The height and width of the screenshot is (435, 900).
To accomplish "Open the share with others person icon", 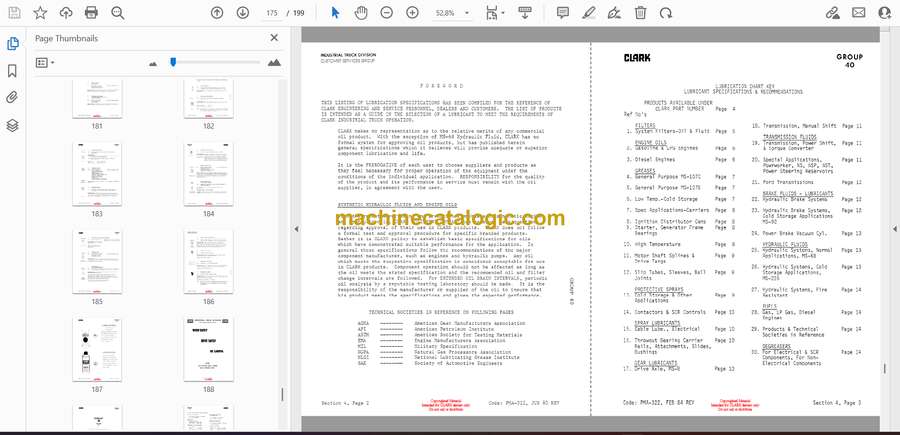I will point(885,13).
